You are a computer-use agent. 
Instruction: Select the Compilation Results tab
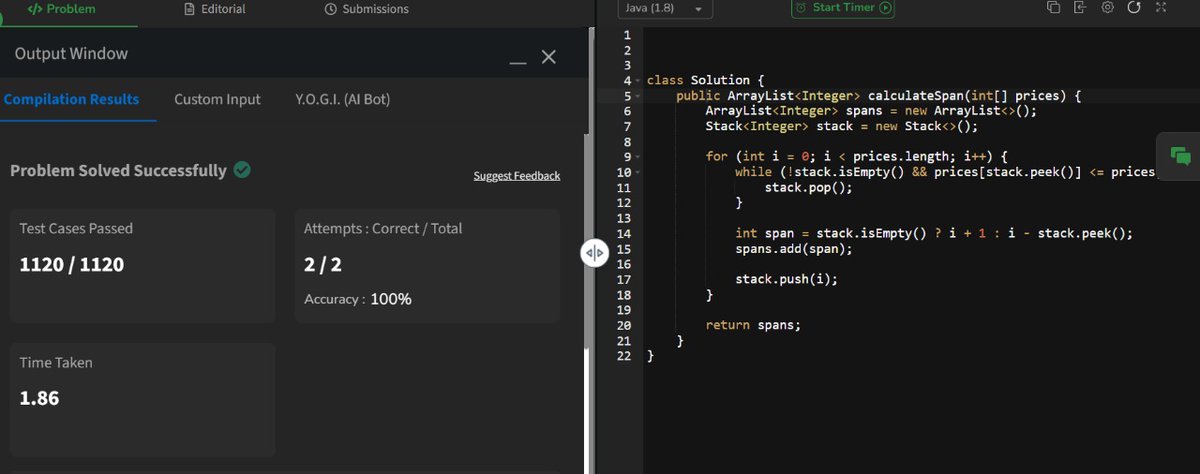71,99
